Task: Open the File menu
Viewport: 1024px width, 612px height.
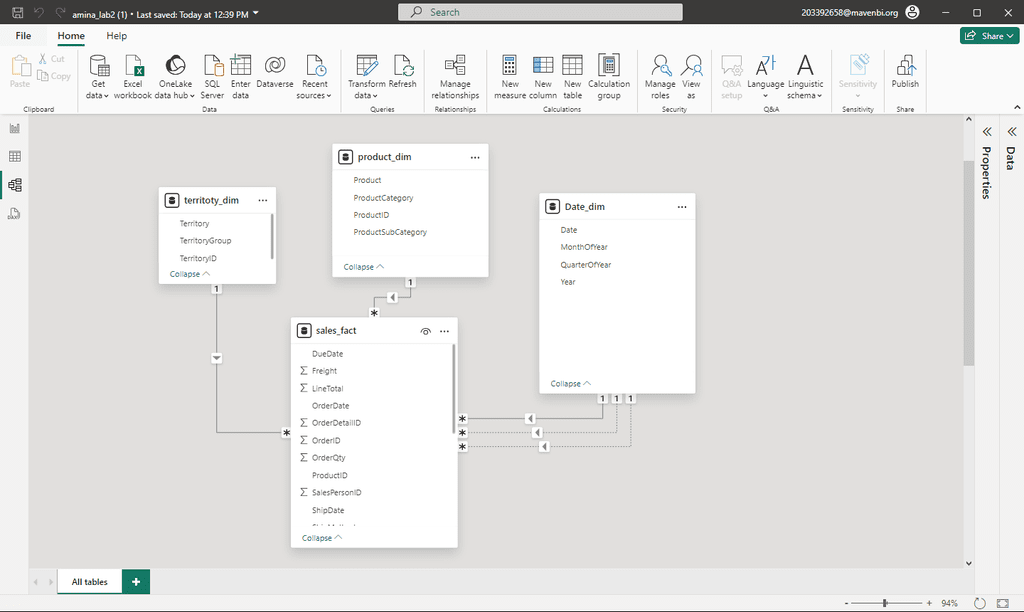Action: coord(24,36)
